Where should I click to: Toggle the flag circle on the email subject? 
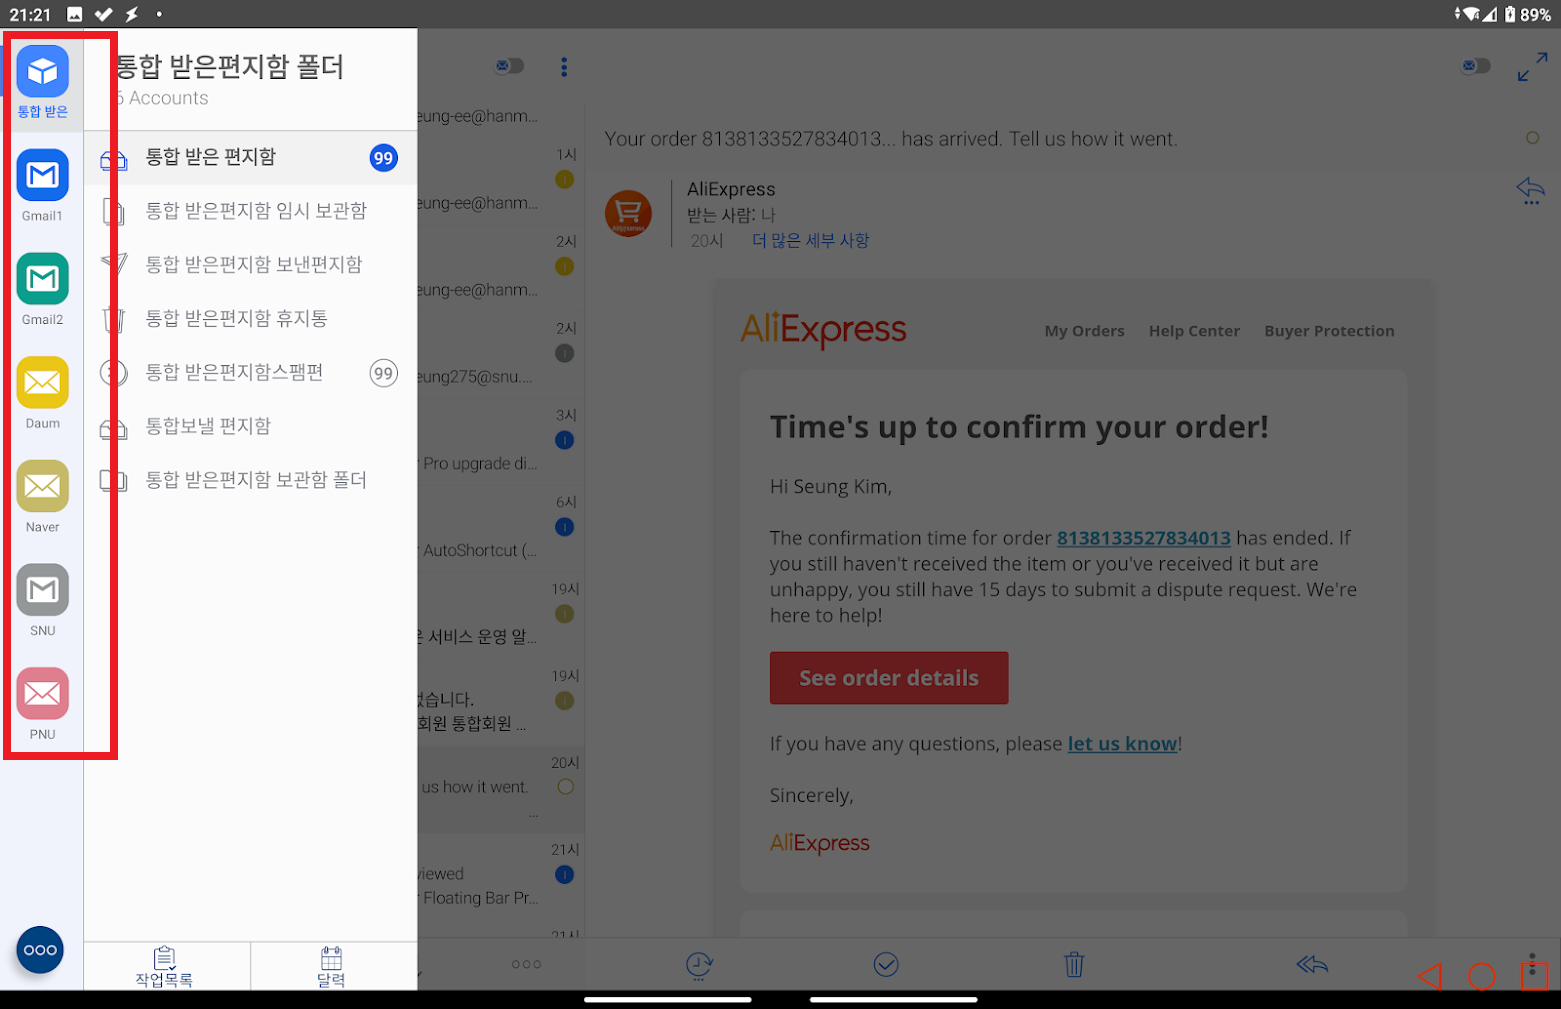1533,138
